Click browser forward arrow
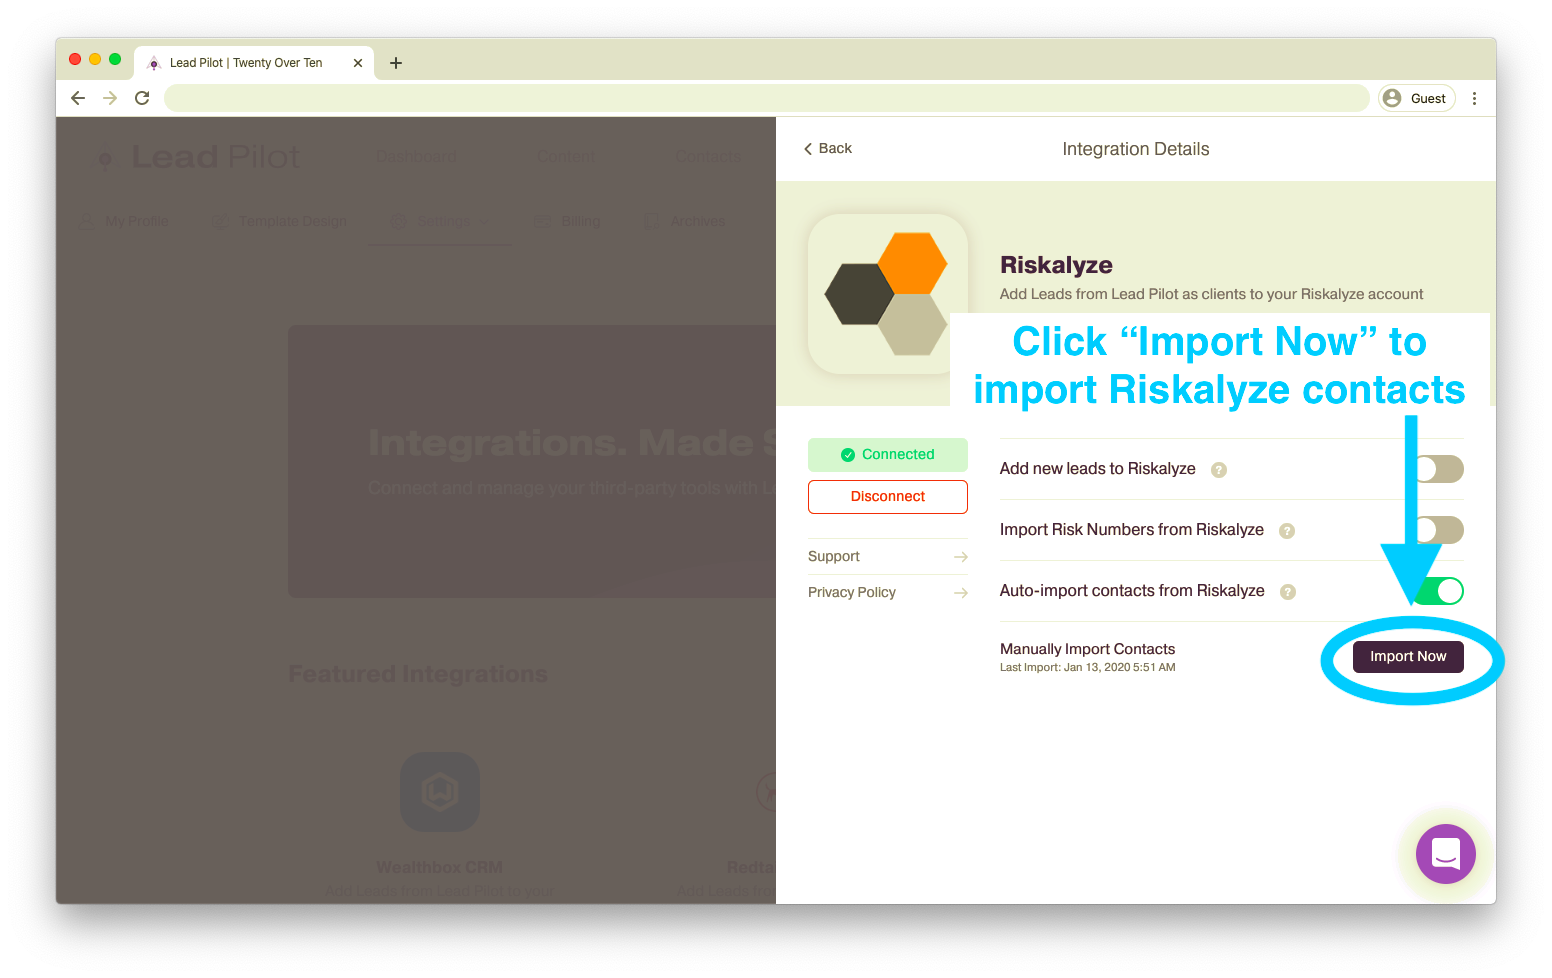 click(x=110, y=98)
